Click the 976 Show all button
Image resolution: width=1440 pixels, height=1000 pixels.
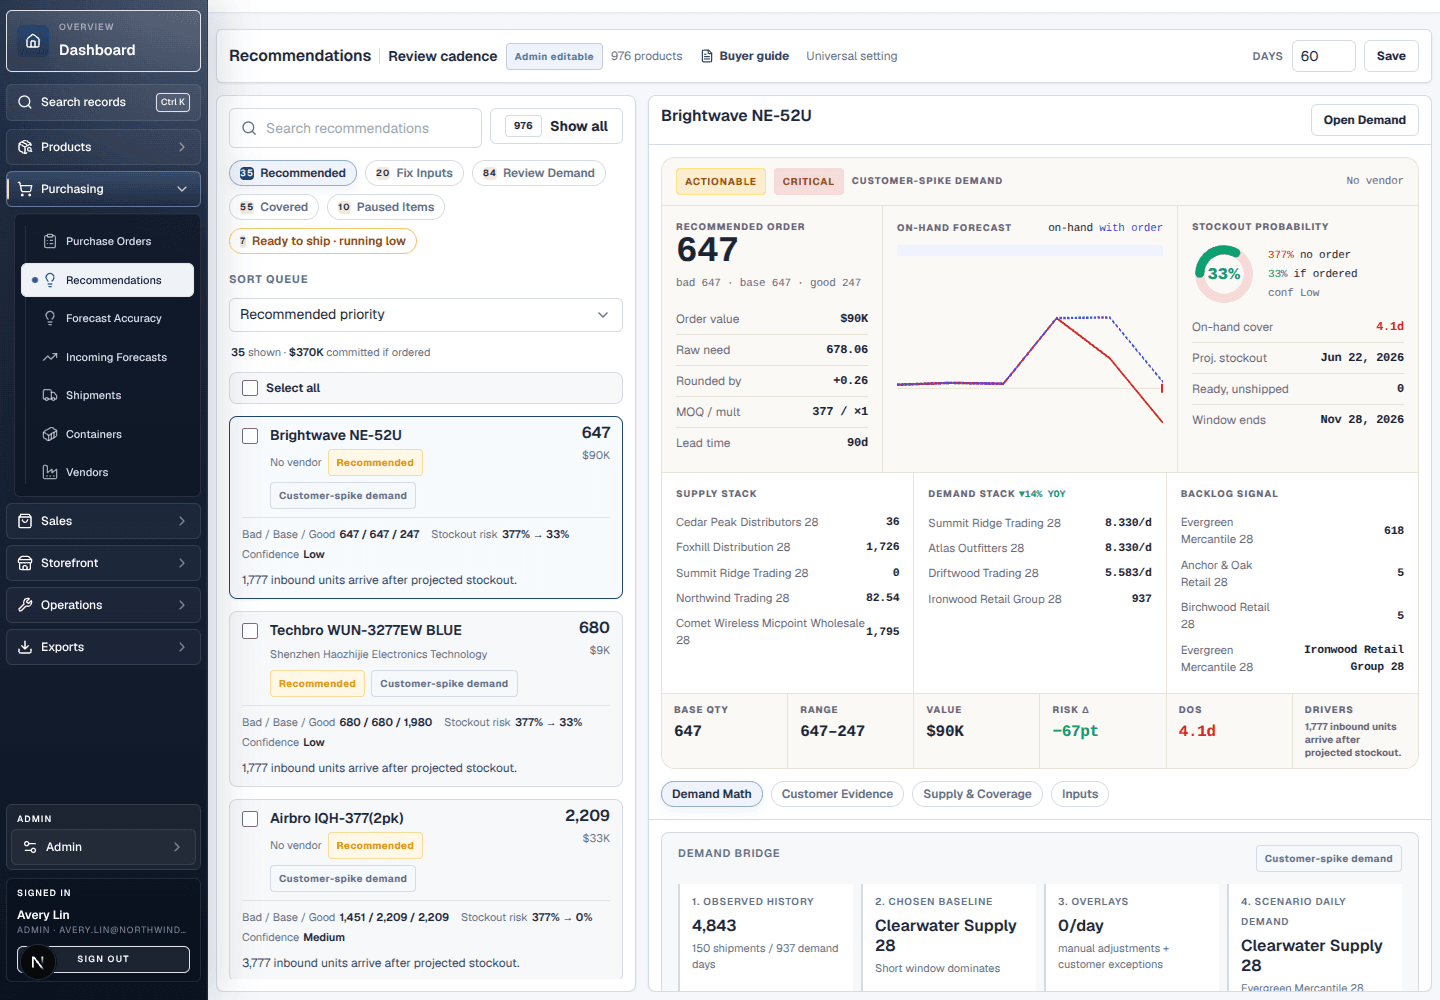pos(557,126)
